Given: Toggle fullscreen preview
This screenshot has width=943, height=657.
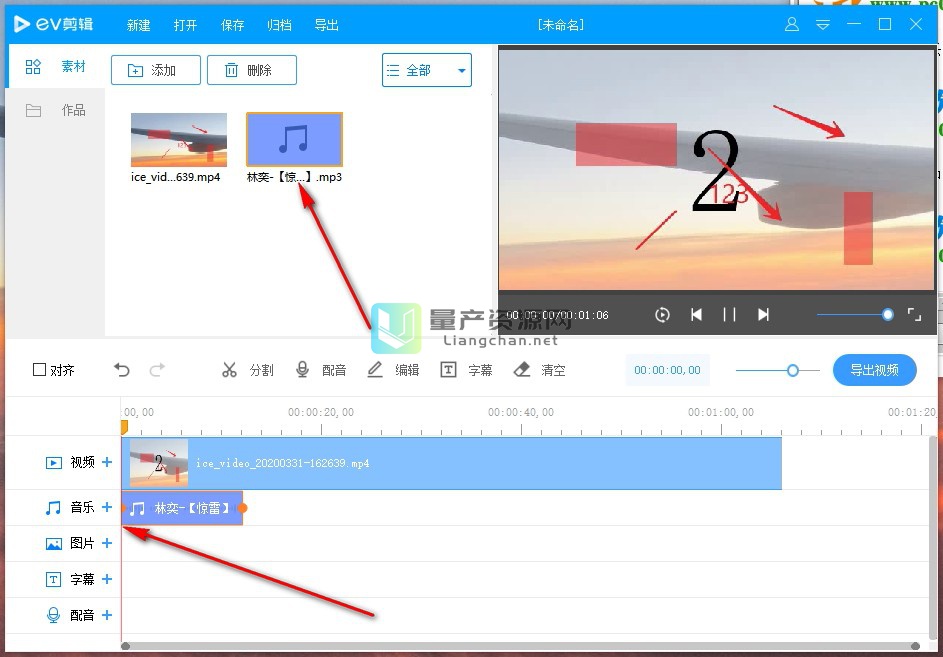Looking at the screenshot, I should (x=914, y=315).
